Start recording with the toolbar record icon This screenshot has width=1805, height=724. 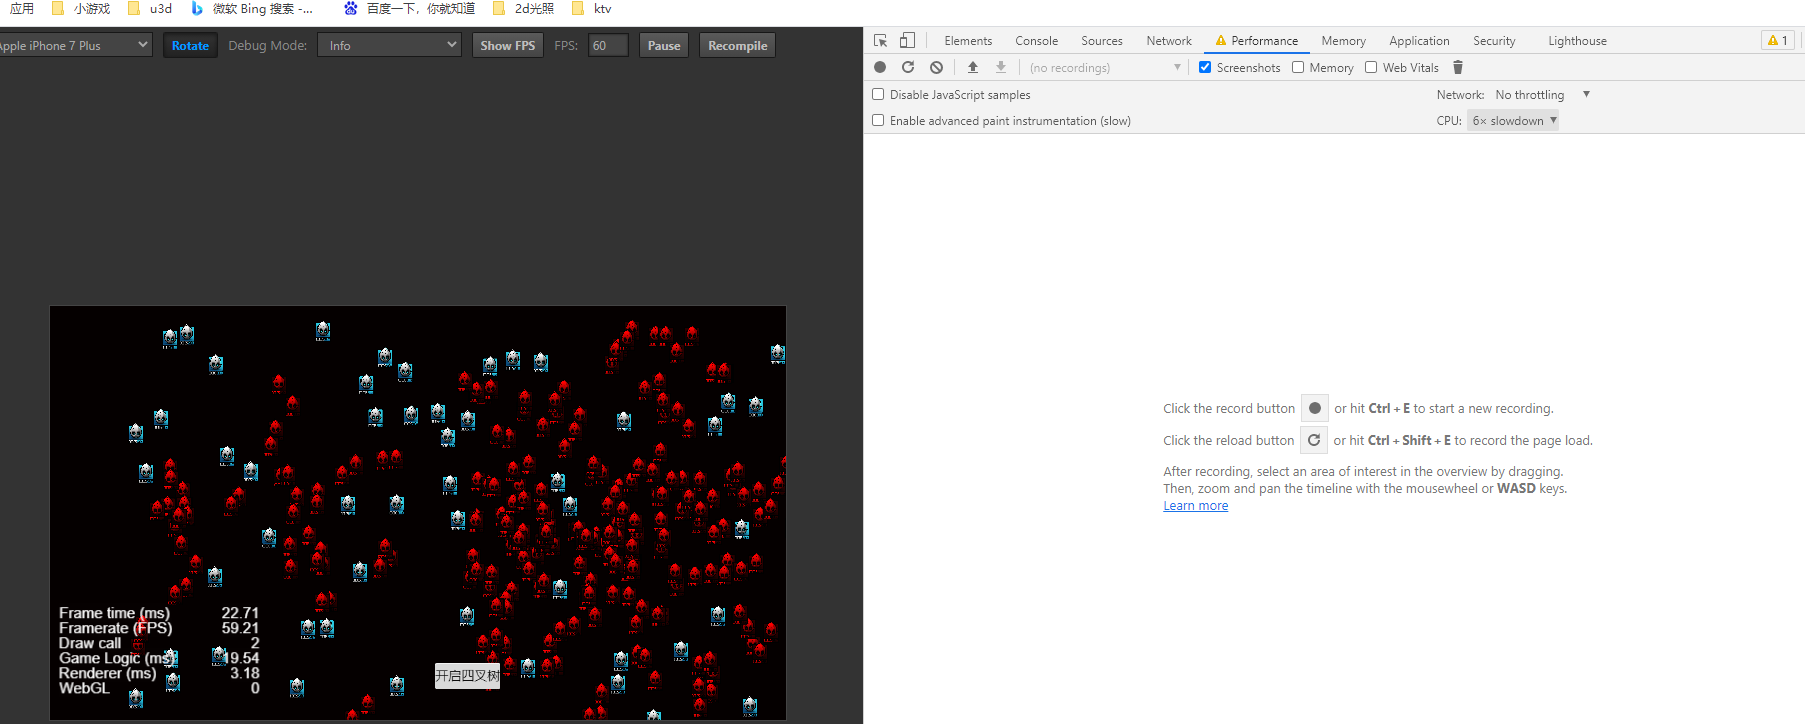pos(880,67)
